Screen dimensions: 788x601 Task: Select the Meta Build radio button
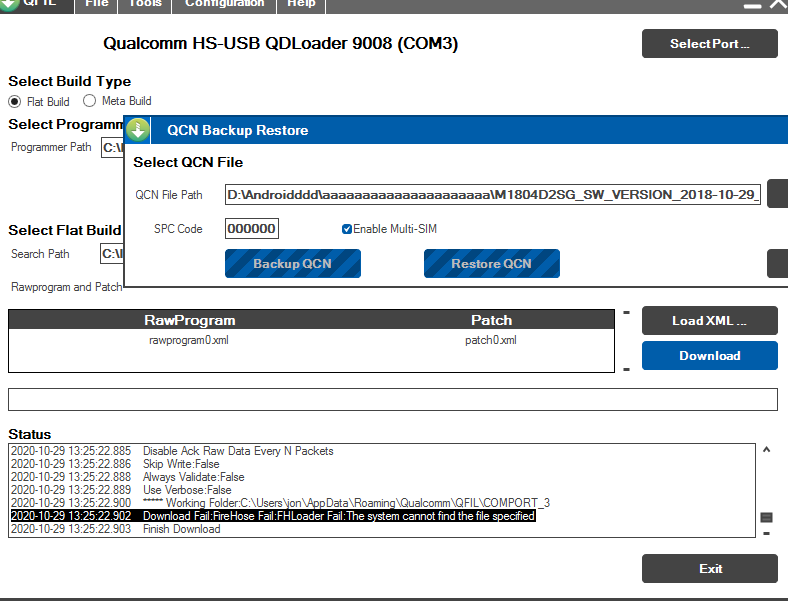coord(90,101)
